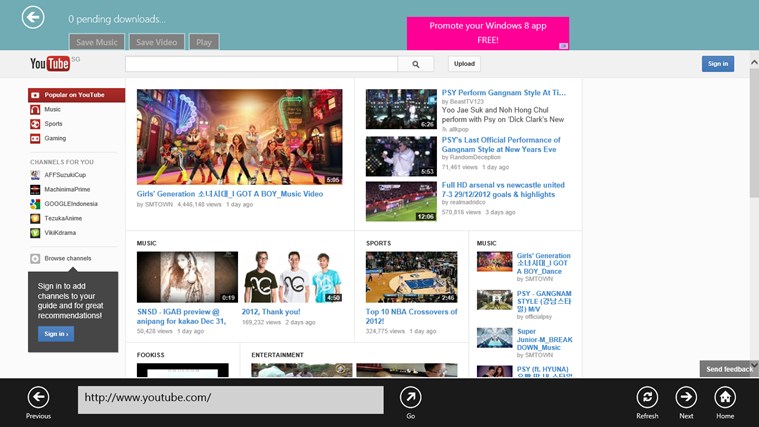Click the YouTube search magnifier button

(x=415, y=64)
